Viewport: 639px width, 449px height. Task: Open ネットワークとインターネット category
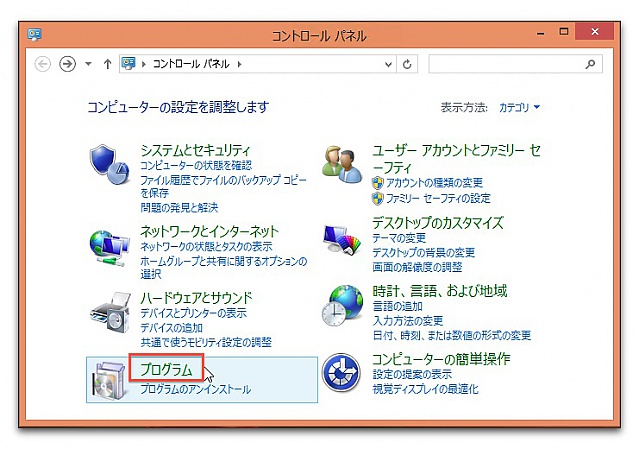point(209,231)
